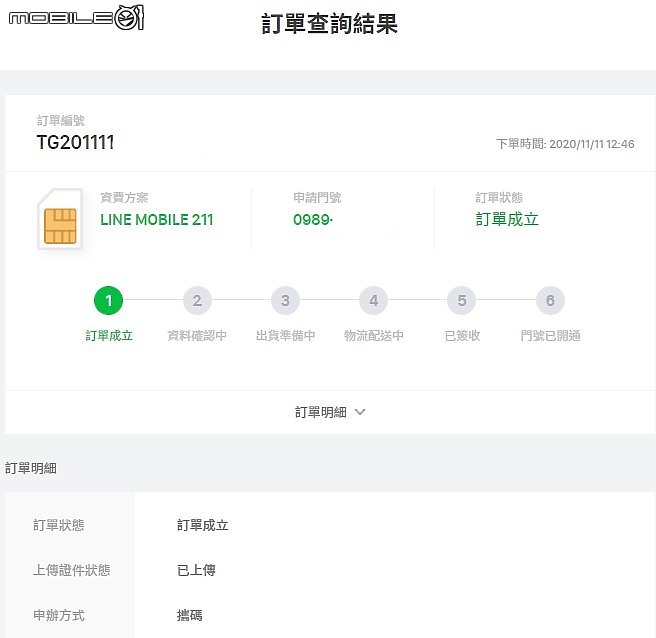Click the 門號已開通 step label
This screenshot has height=638, width=656.
(550, 336)
